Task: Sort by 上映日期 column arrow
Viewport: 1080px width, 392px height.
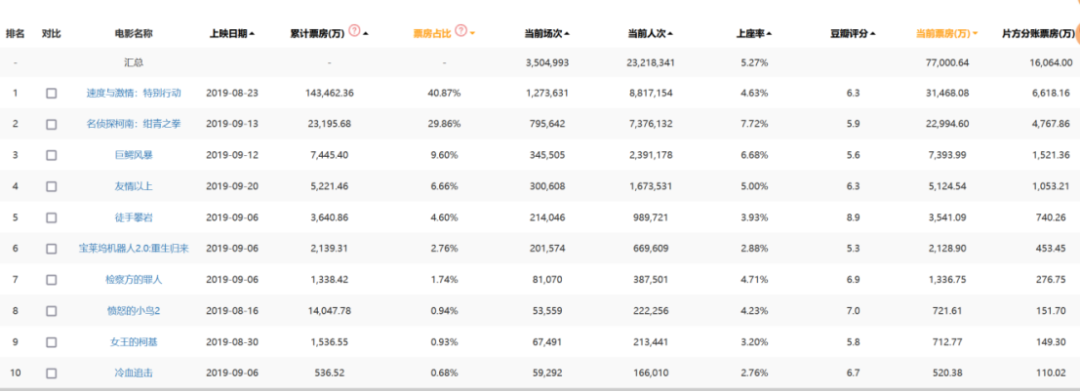Action: click(252, 34)
